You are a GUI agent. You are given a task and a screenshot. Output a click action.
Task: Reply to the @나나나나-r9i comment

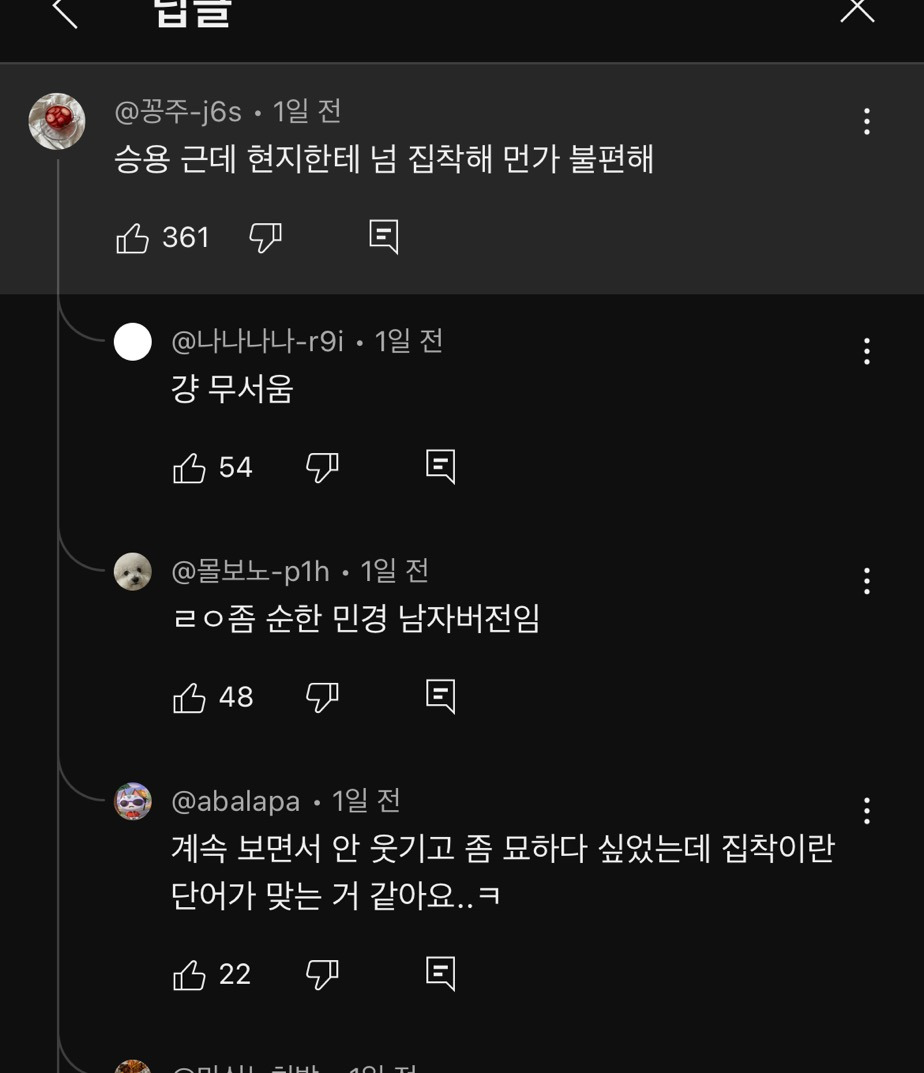(440, 465)
